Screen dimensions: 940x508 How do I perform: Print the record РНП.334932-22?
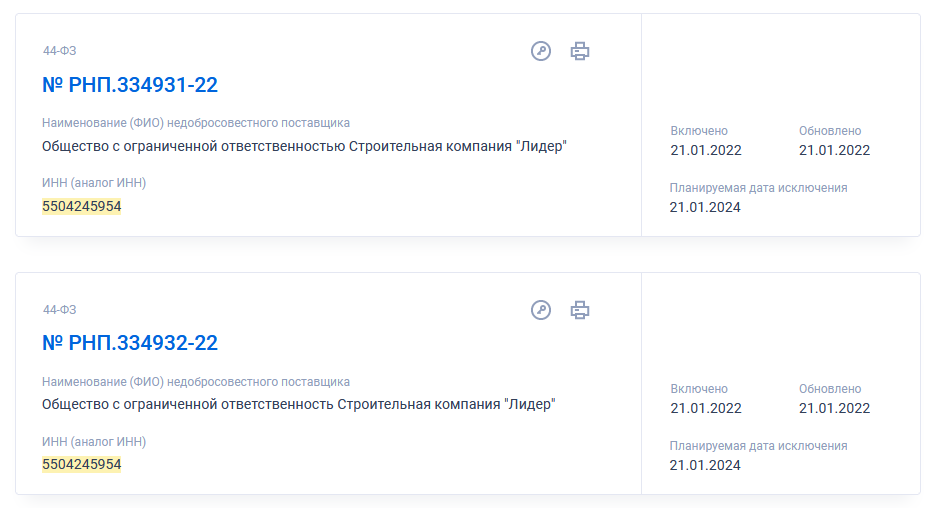[x=580, y=310]
